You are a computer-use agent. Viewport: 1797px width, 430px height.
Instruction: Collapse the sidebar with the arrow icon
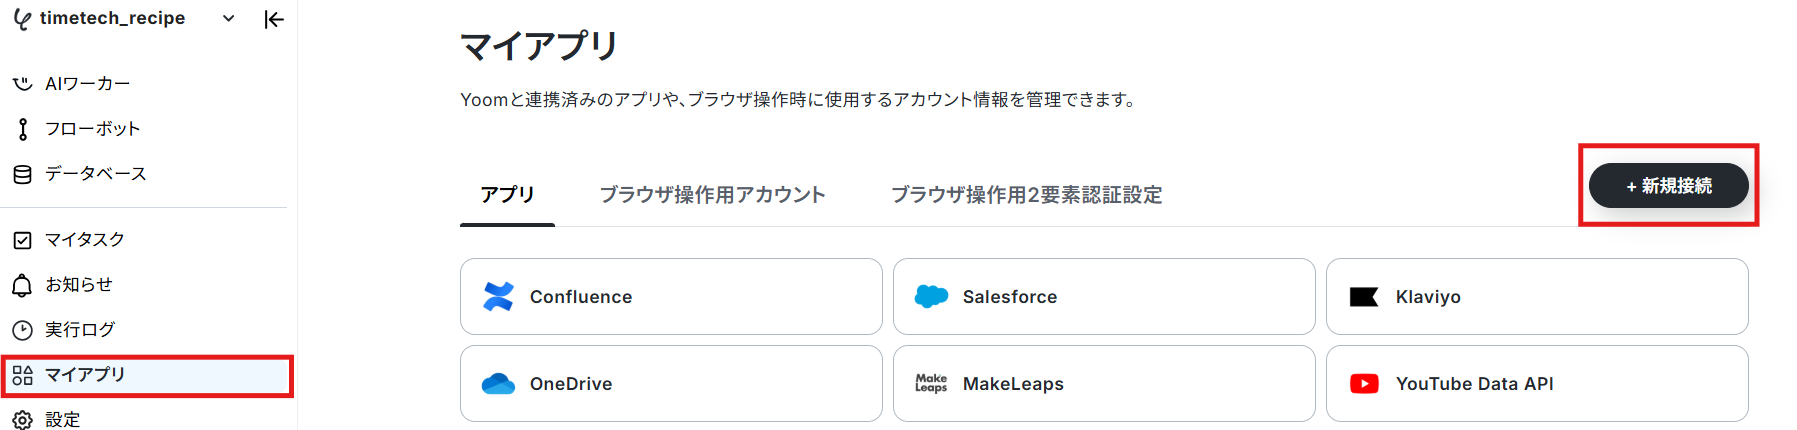[274, 19]
